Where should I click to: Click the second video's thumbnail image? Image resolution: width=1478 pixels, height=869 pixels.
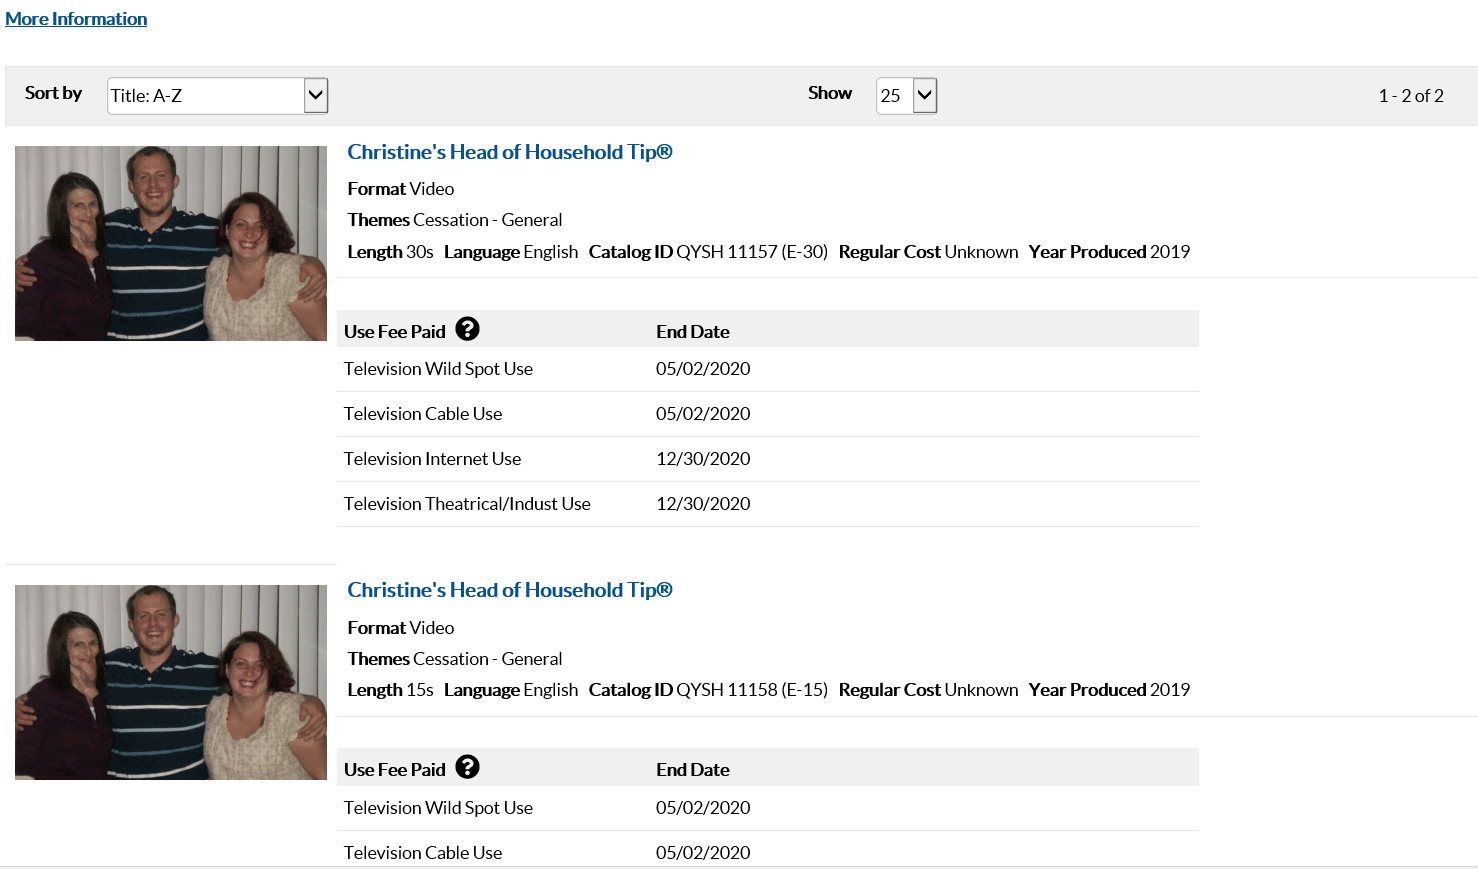[171, 682]
